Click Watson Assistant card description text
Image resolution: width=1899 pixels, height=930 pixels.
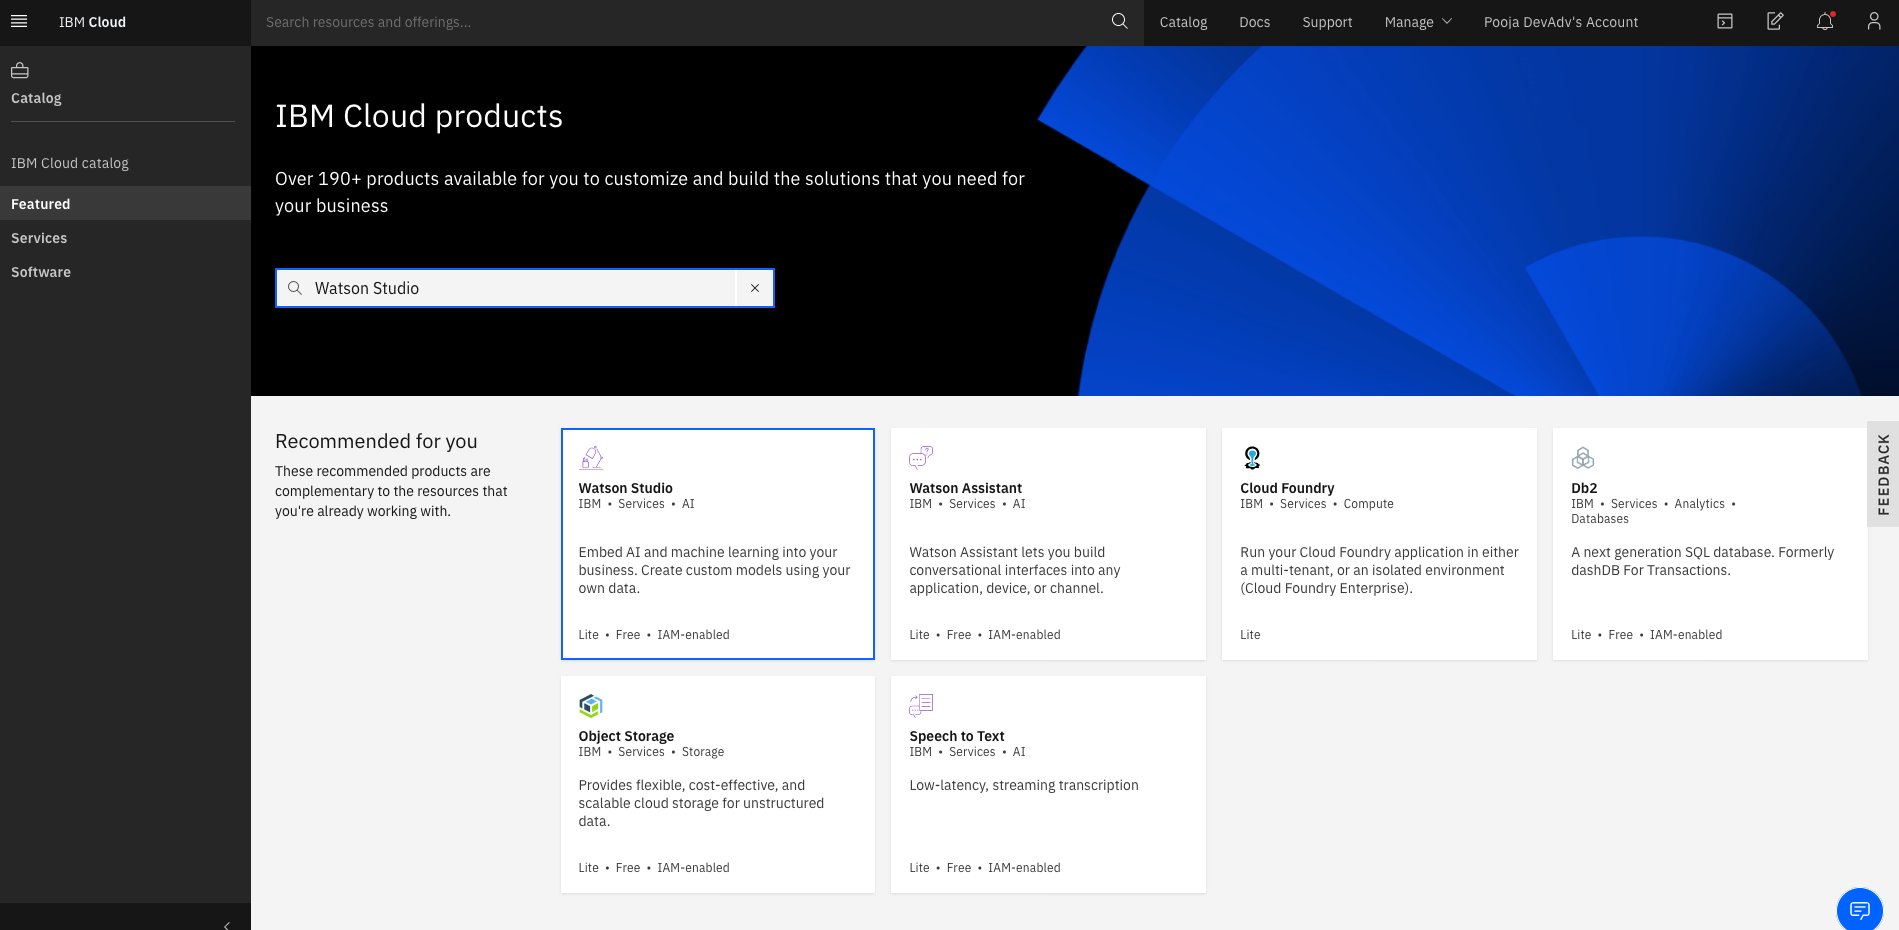1014,570
